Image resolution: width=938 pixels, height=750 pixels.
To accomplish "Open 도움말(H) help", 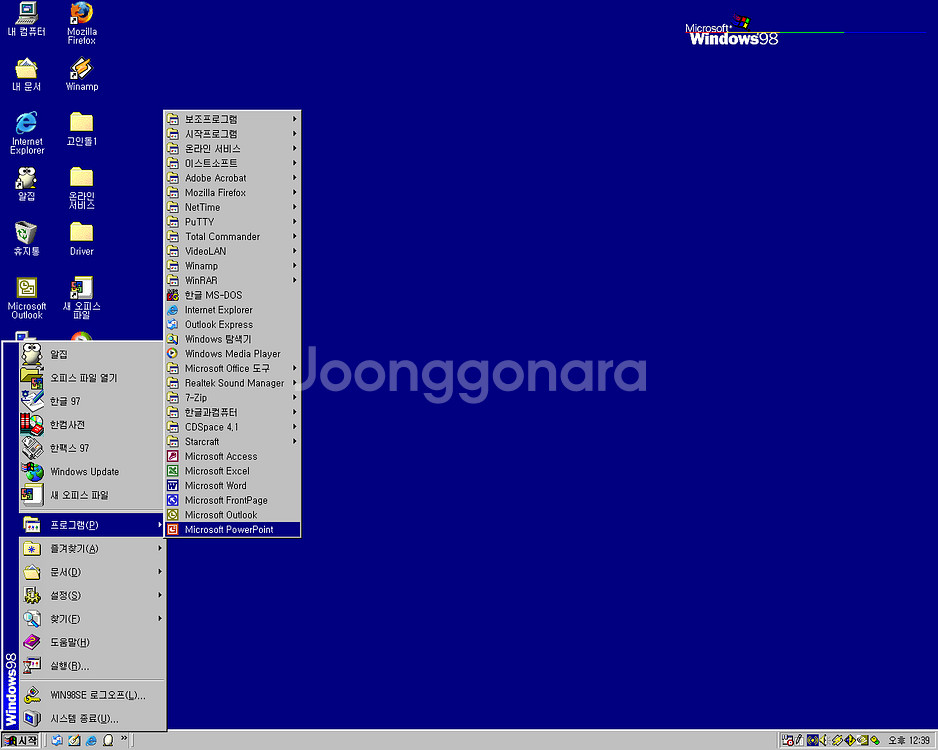I will click(92, 642).
